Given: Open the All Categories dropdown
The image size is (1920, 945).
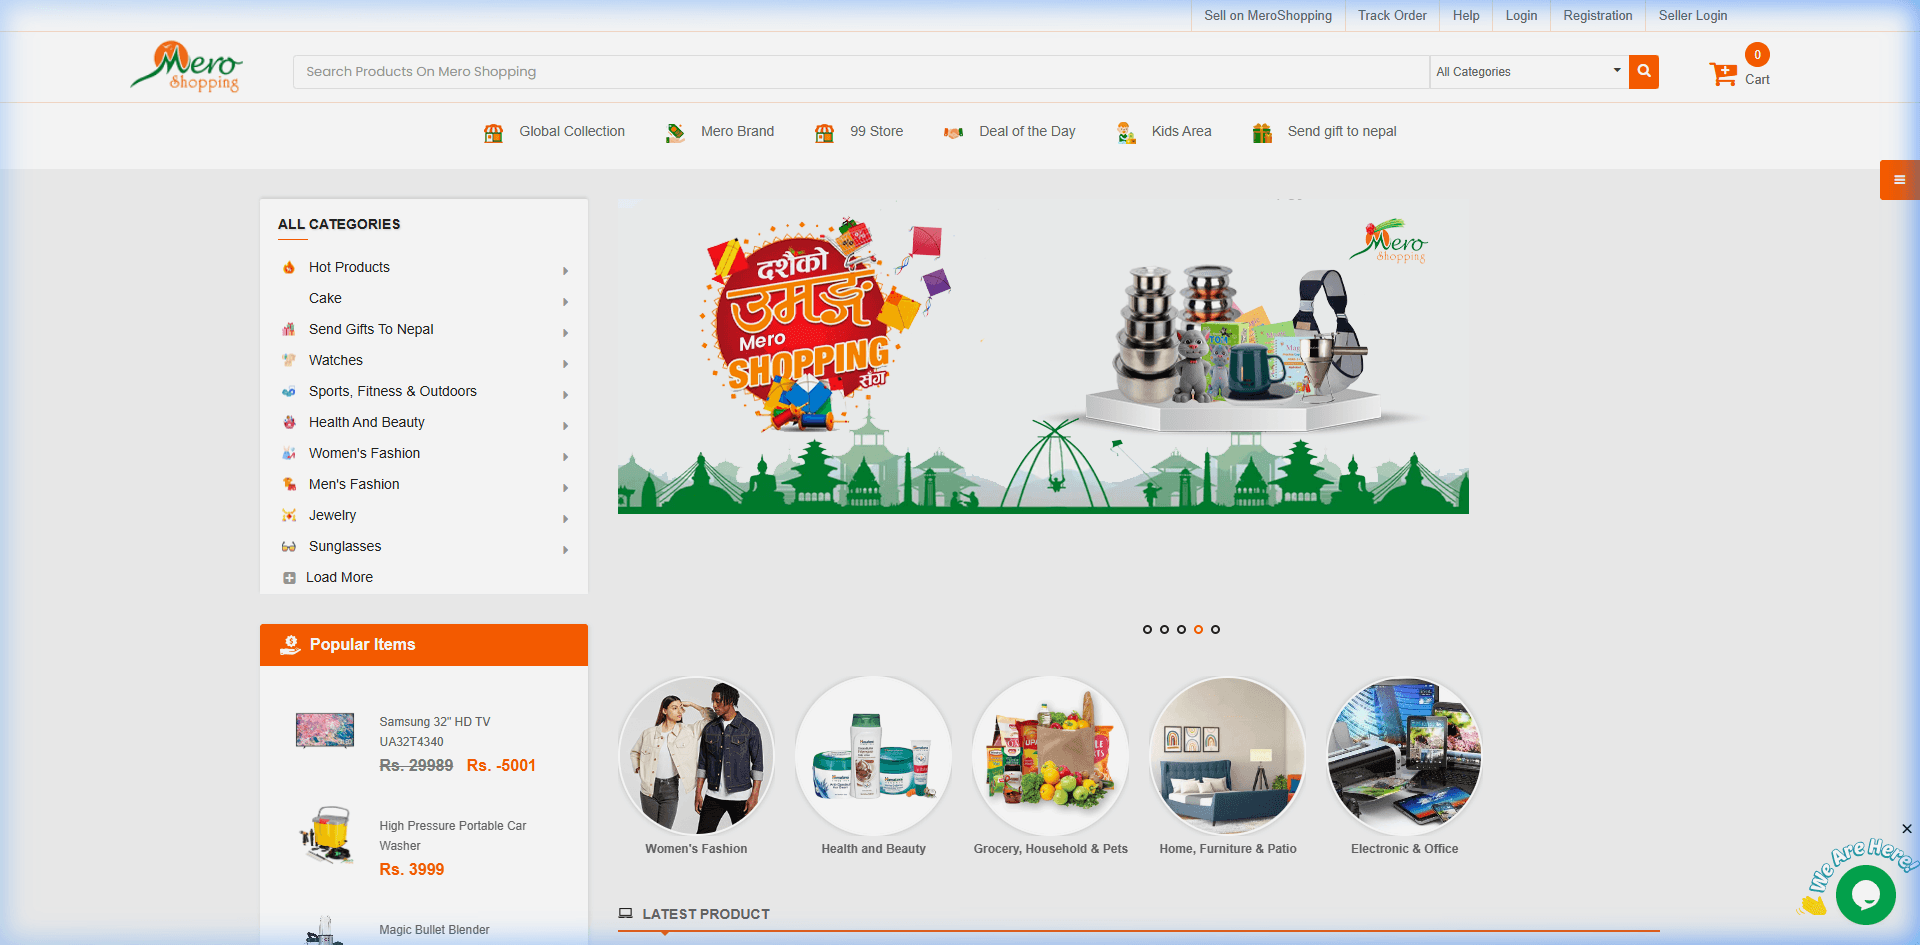Looking at the screenshot, I should (x=1527, y=72).
